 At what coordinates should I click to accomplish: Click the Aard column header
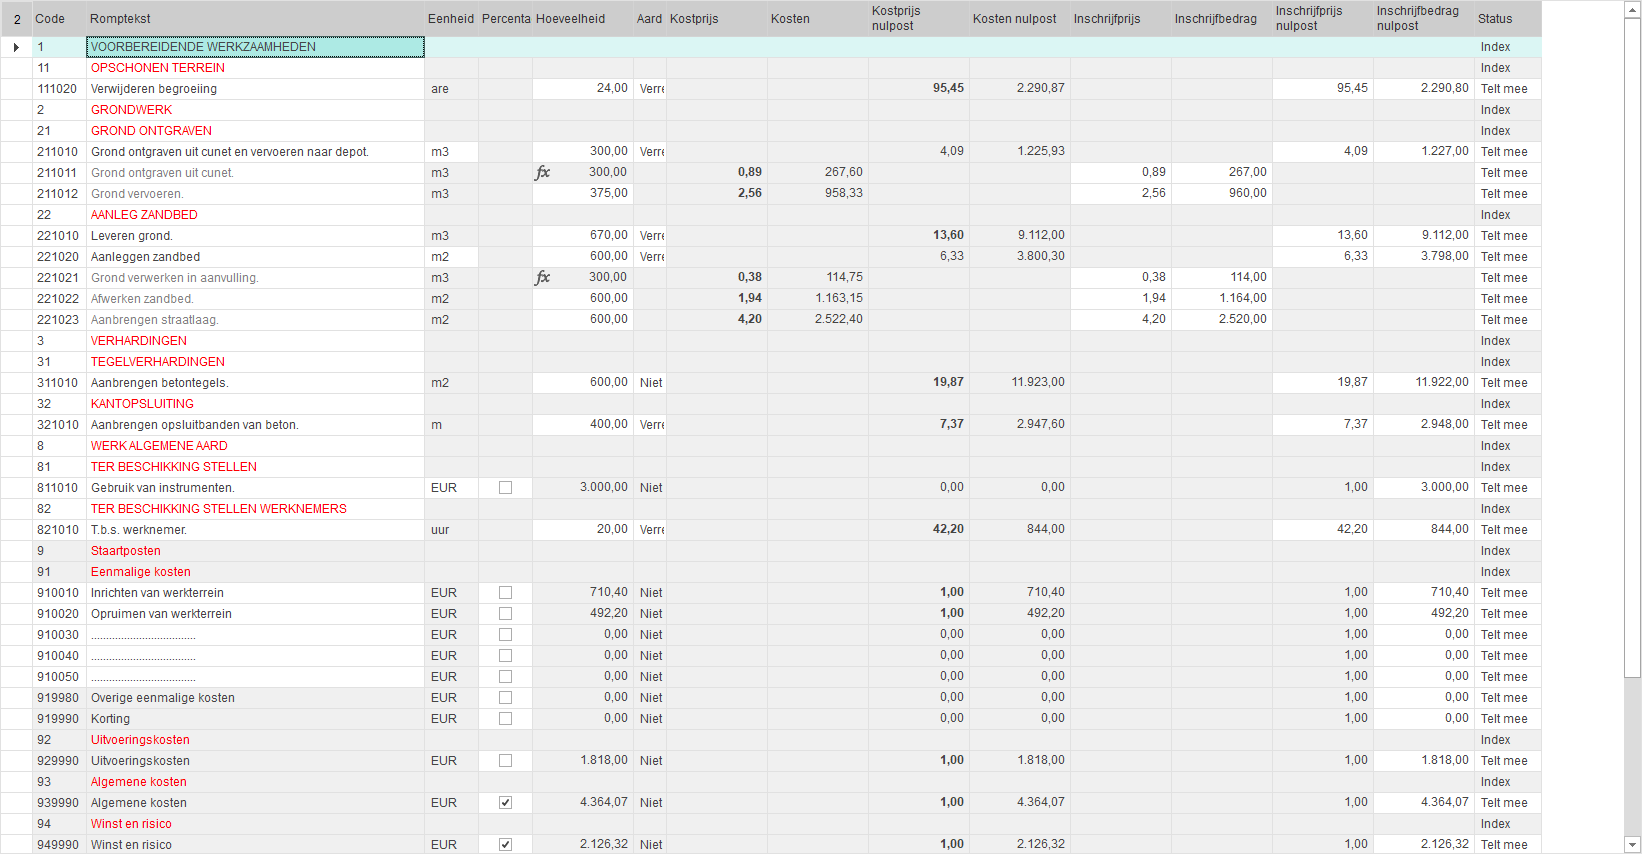[x=649, y=19]
